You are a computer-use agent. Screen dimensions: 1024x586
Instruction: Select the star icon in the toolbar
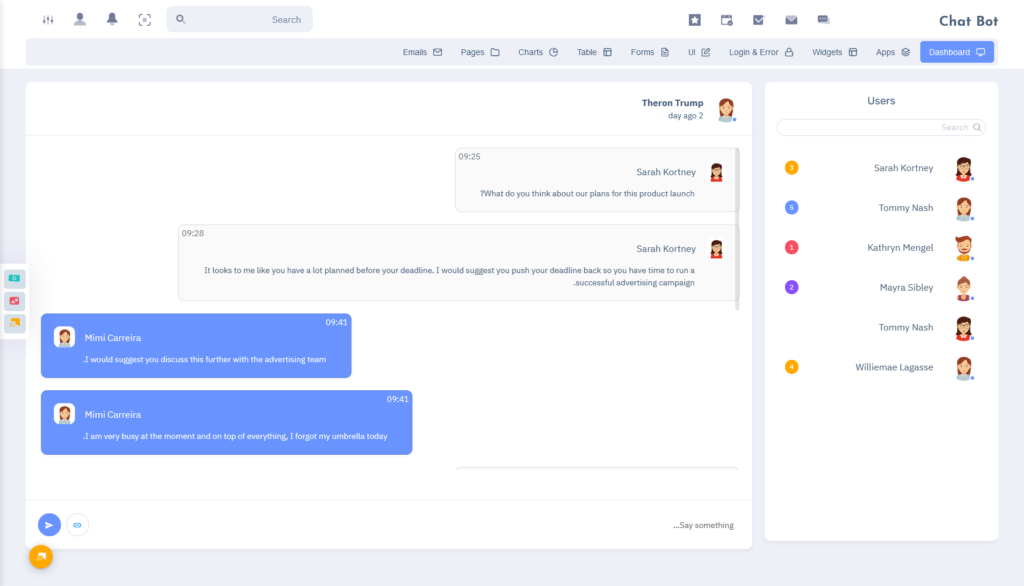(x=694, y=19)
